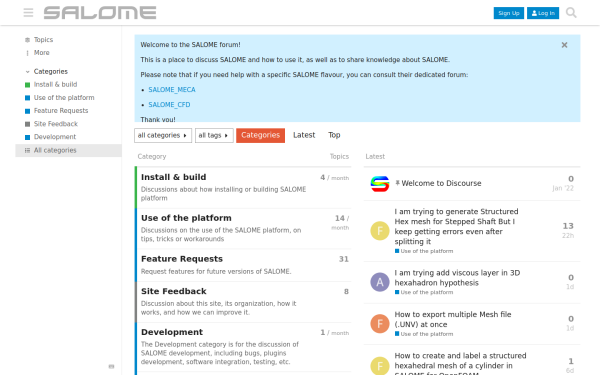This screenshot has height=375, width=600.
Task: Switch to the Latest tab
Action: [x=304, y=135]
